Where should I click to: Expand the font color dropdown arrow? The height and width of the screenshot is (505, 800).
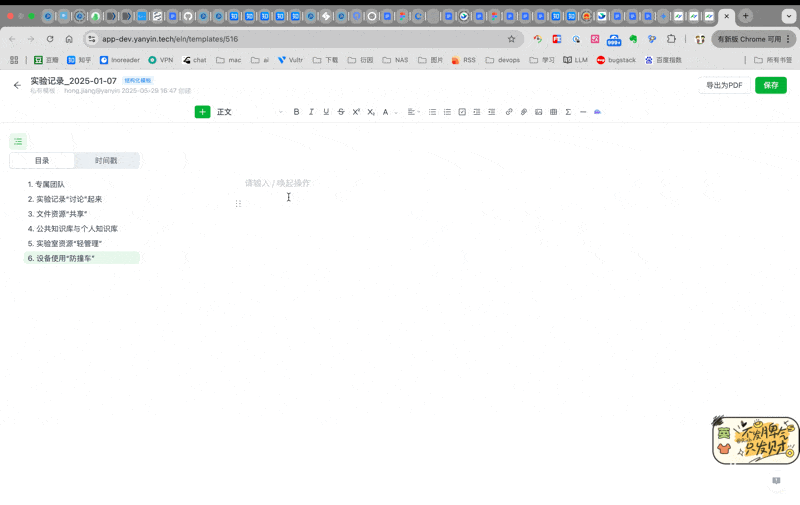coord(396,112)
